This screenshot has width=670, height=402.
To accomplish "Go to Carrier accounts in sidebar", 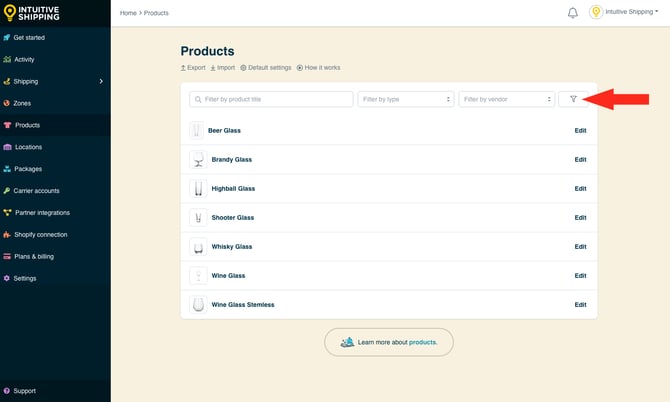I will point(36,190).
